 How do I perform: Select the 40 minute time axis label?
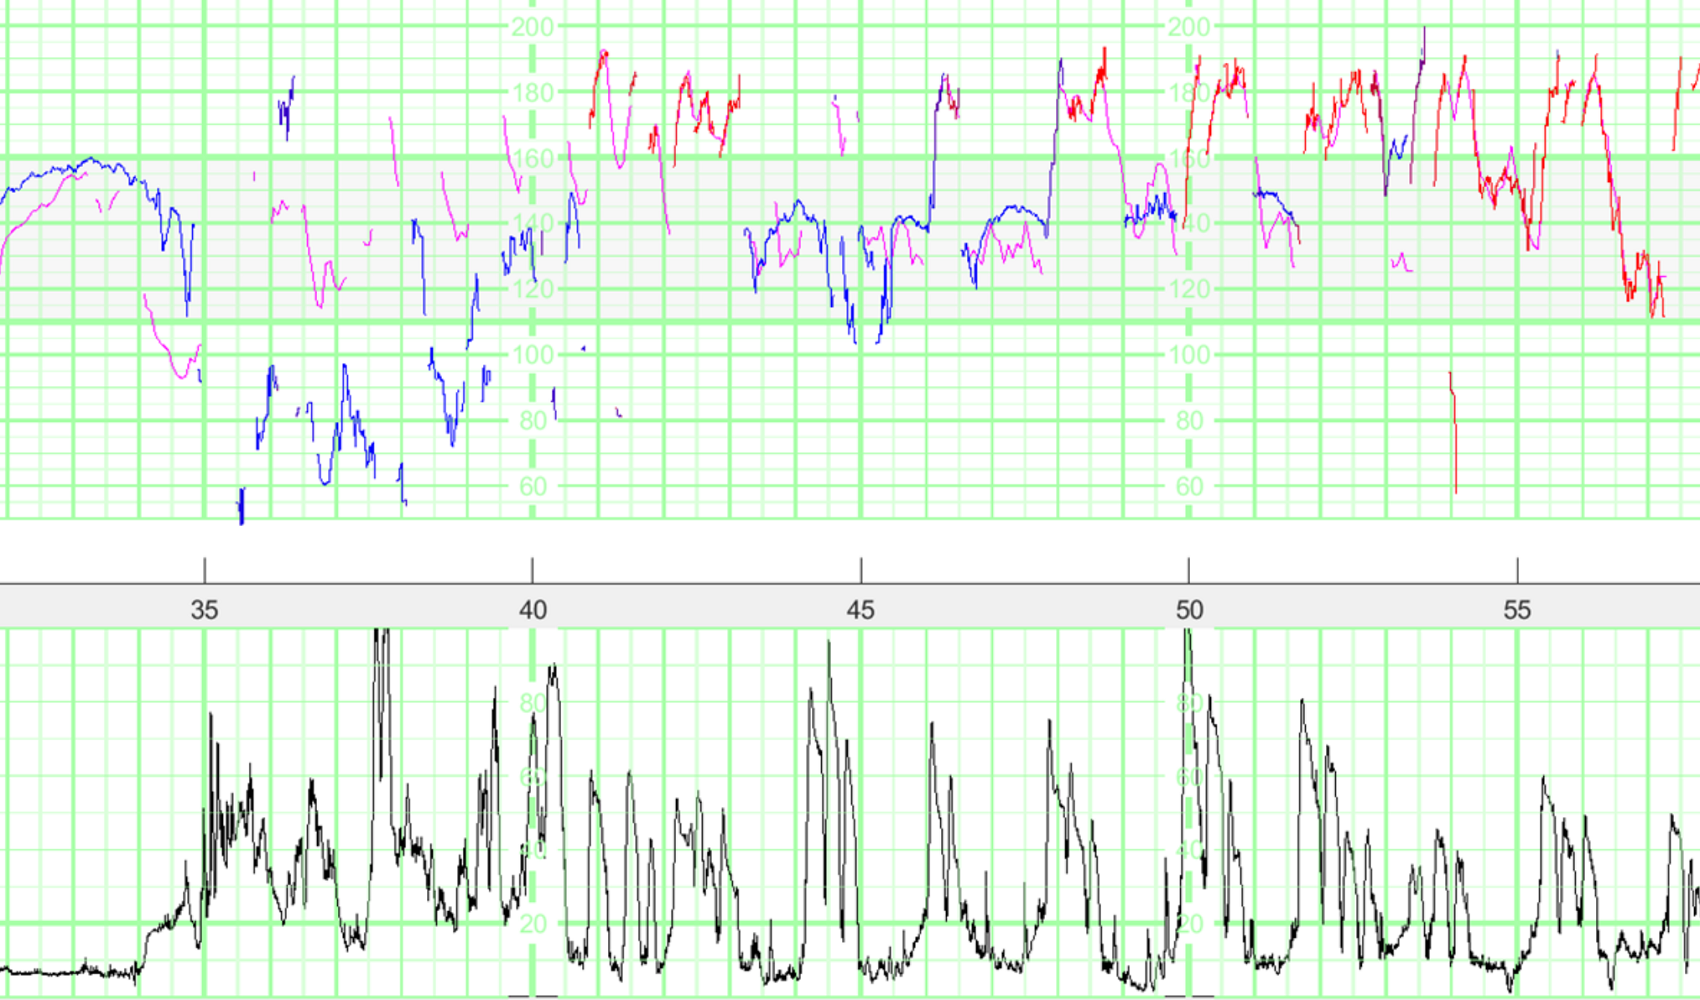coord(533,610)
